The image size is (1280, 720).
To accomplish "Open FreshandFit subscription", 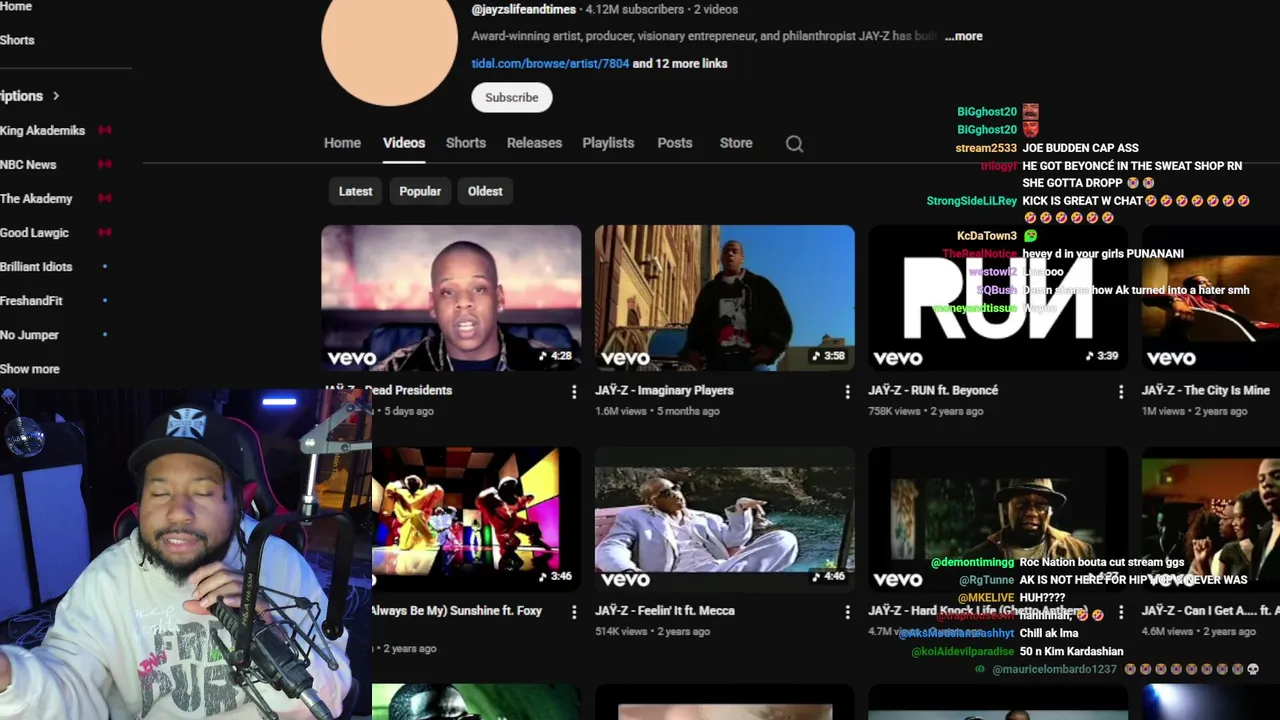I will click(31, 301).
